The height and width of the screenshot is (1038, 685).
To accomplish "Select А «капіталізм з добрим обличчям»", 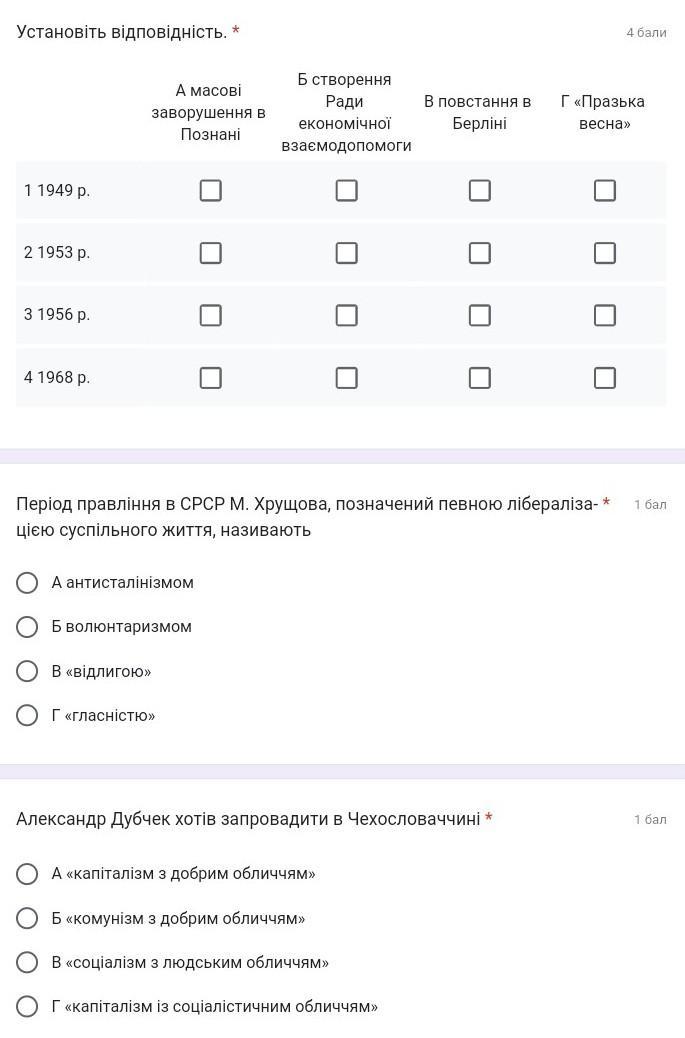I will tap(28, 874).
